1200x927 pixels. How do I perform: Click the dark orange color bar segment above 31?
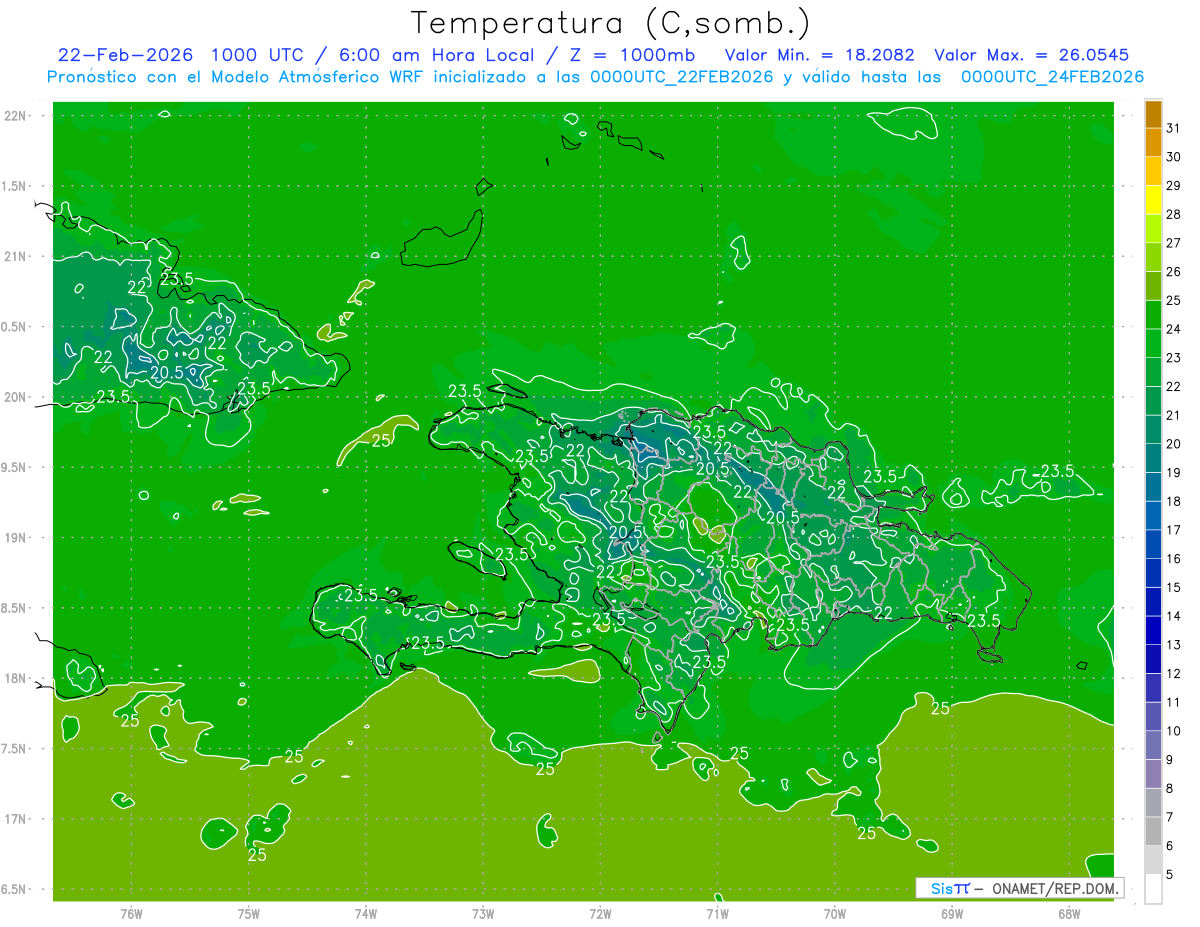point(1153,114)
